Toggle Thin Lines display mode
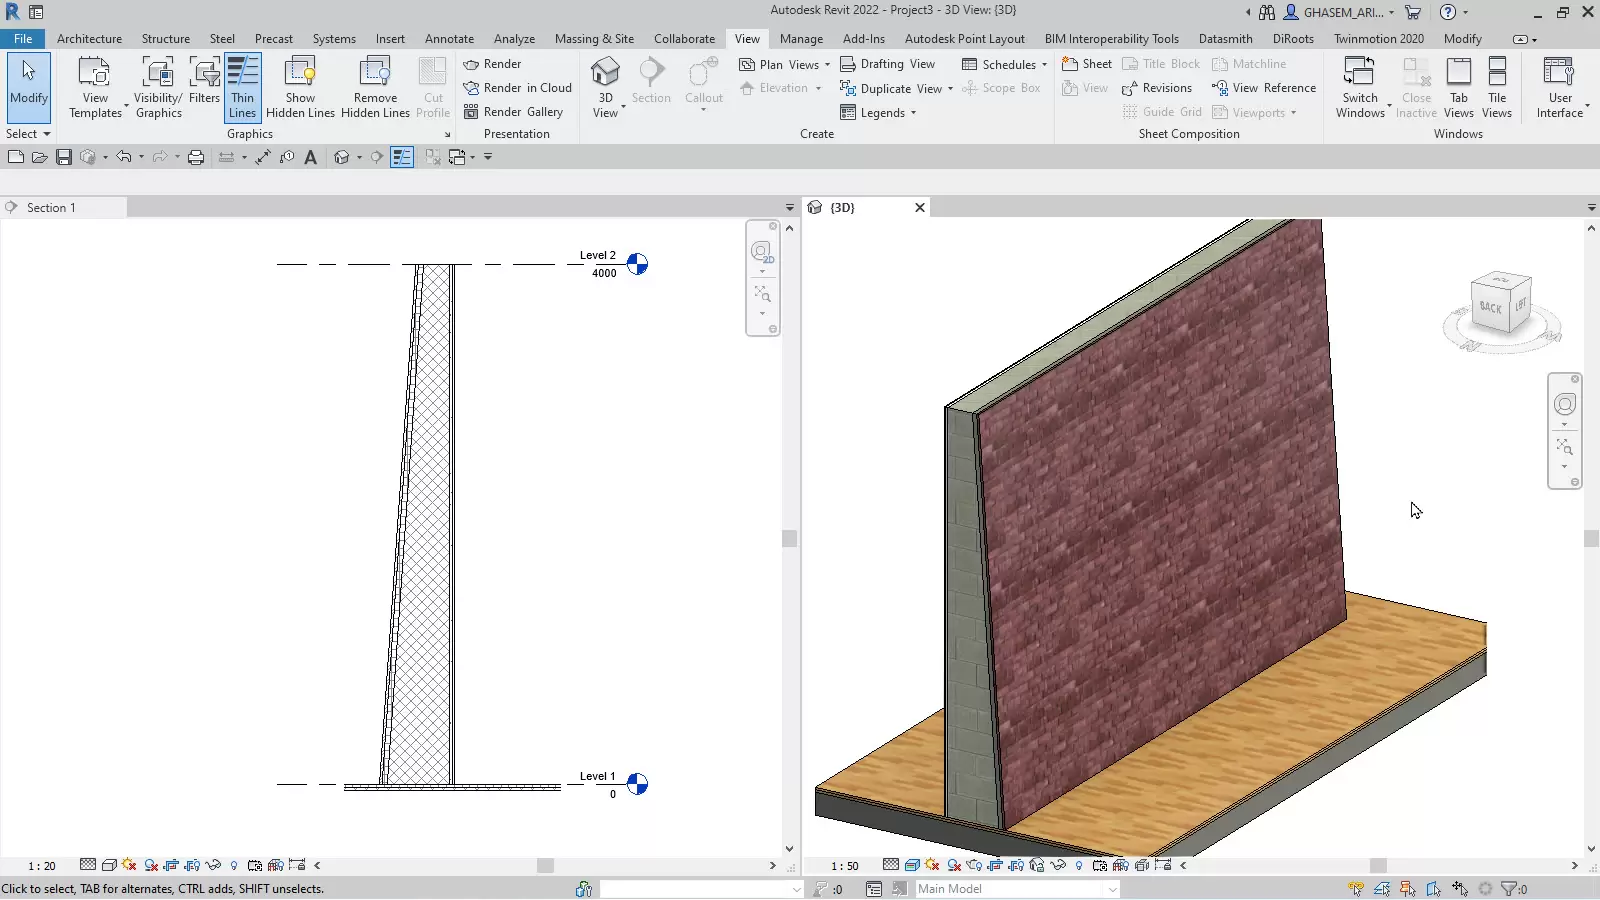Image resolution: width=1600 pixels, height=900 pixels. [x=243, y=87]
